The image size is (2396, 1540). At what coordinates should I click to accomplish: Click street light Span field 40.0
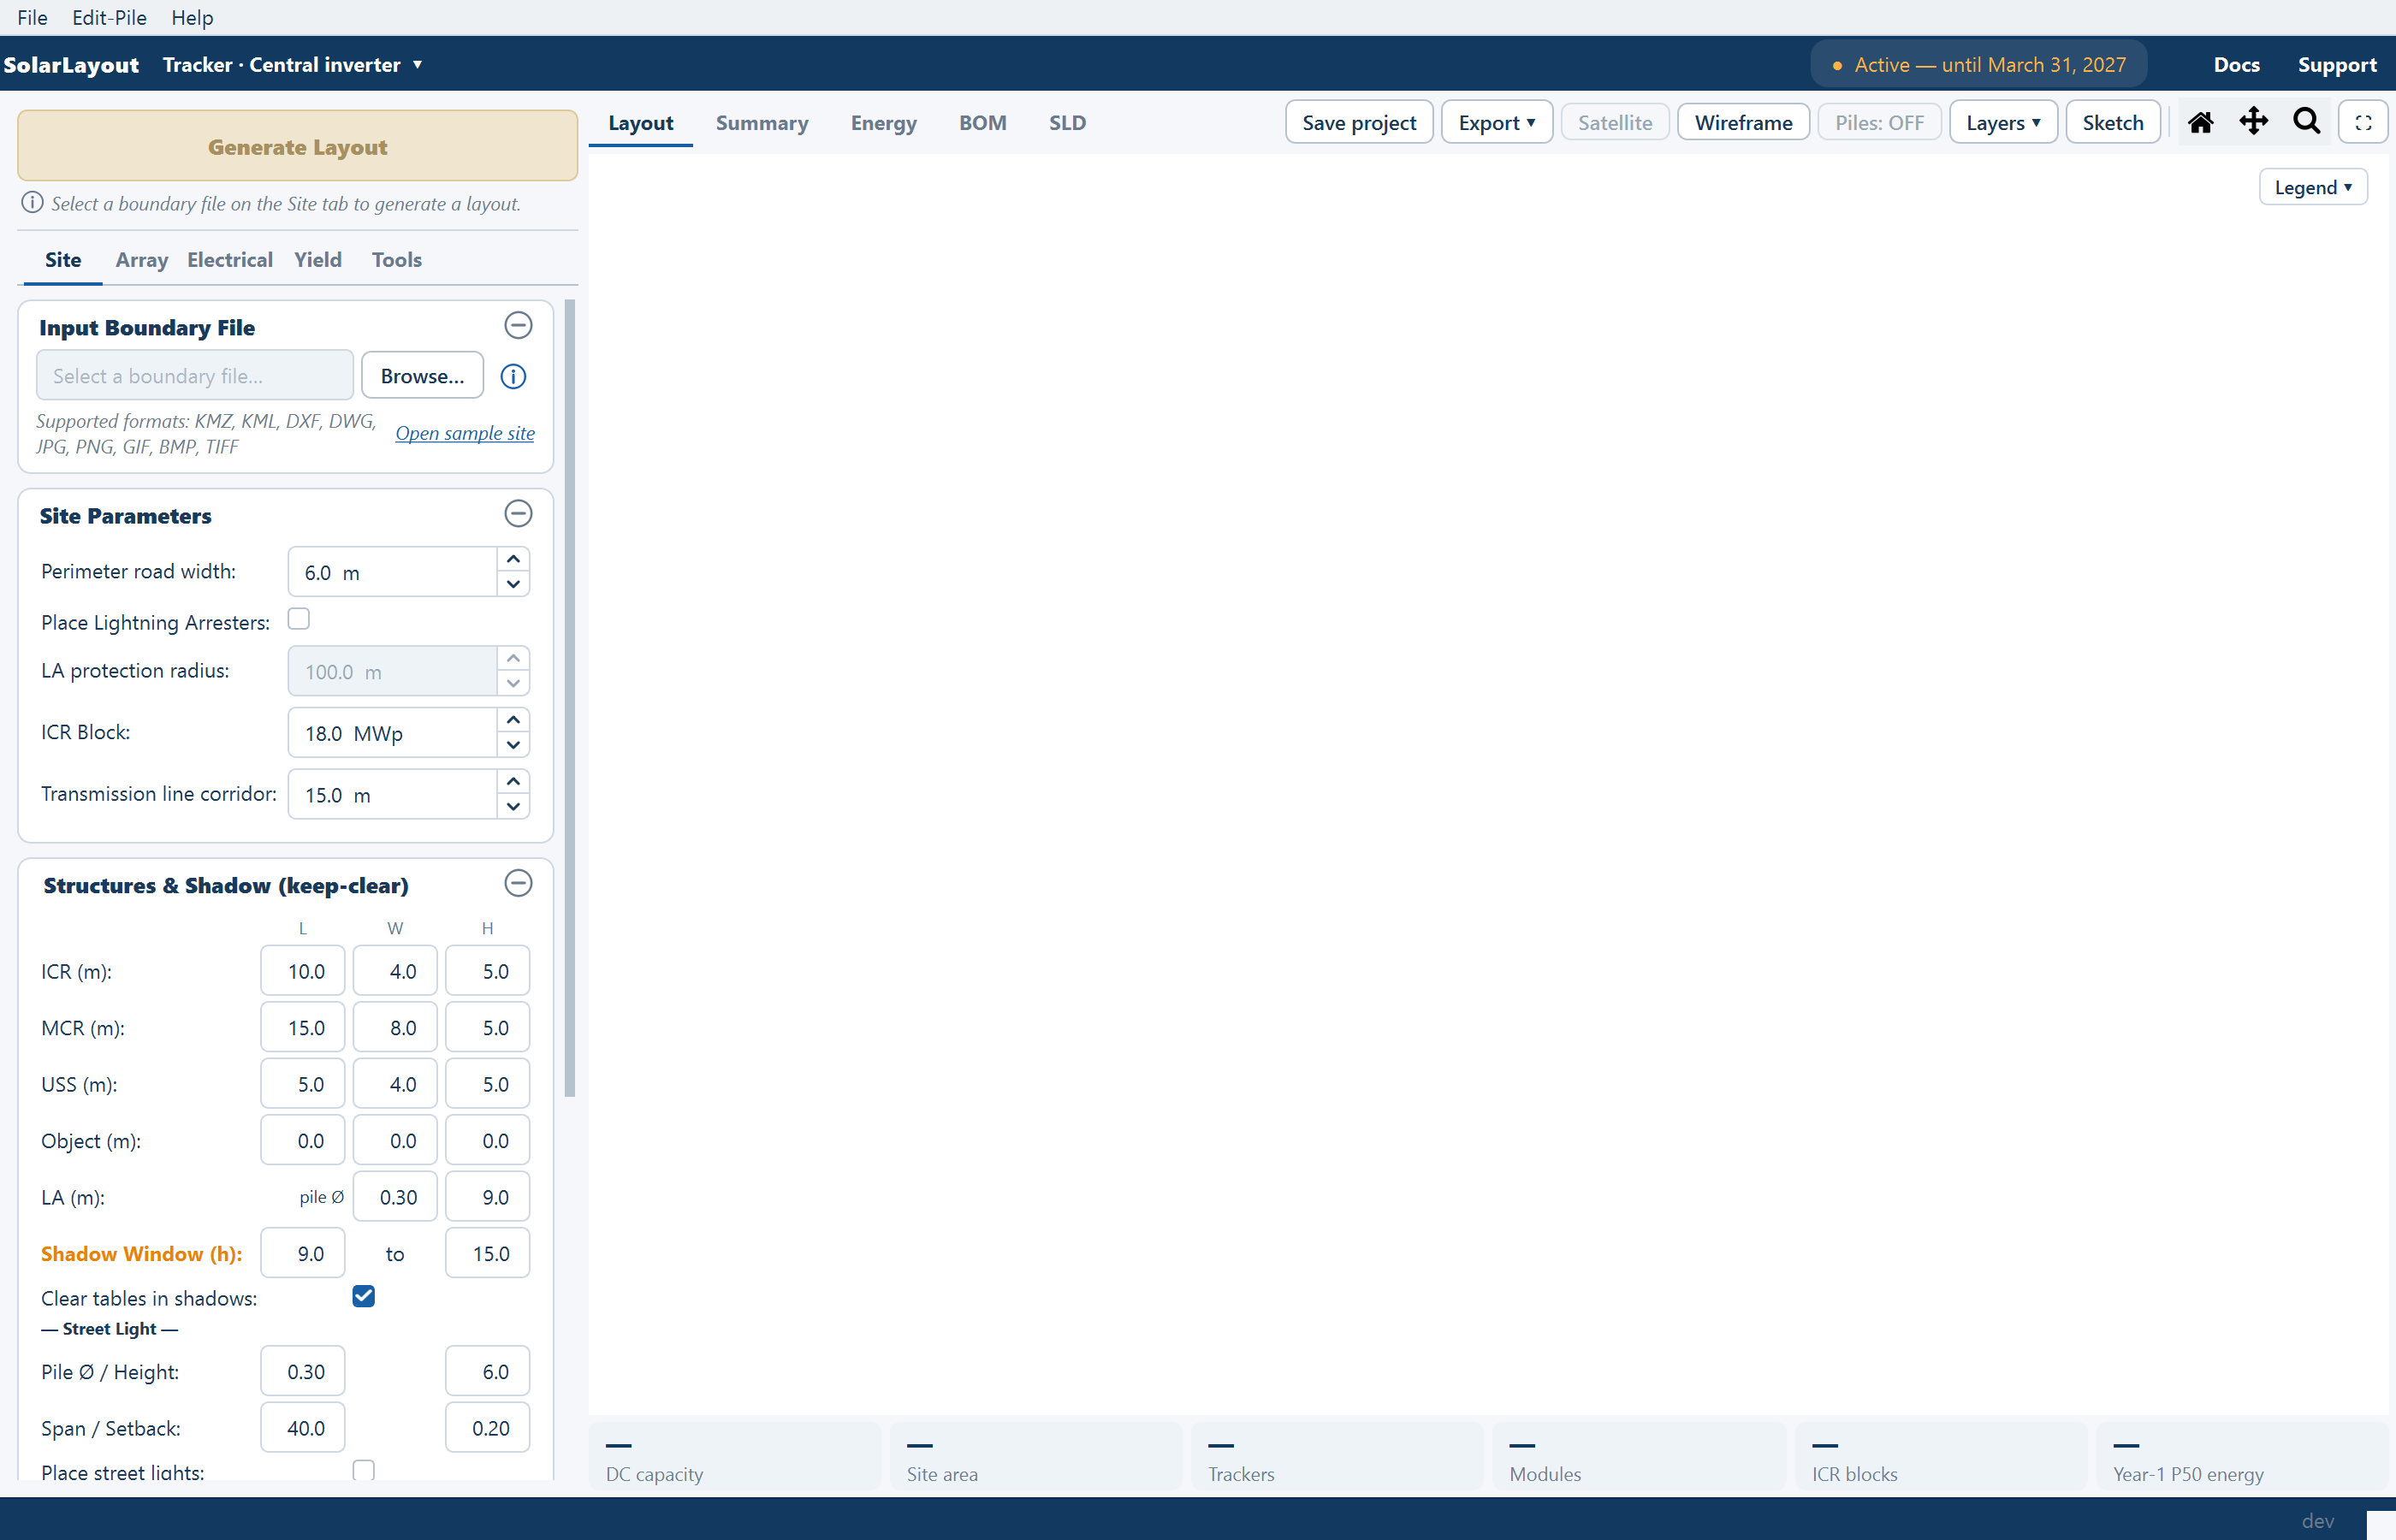point(302,1427)
